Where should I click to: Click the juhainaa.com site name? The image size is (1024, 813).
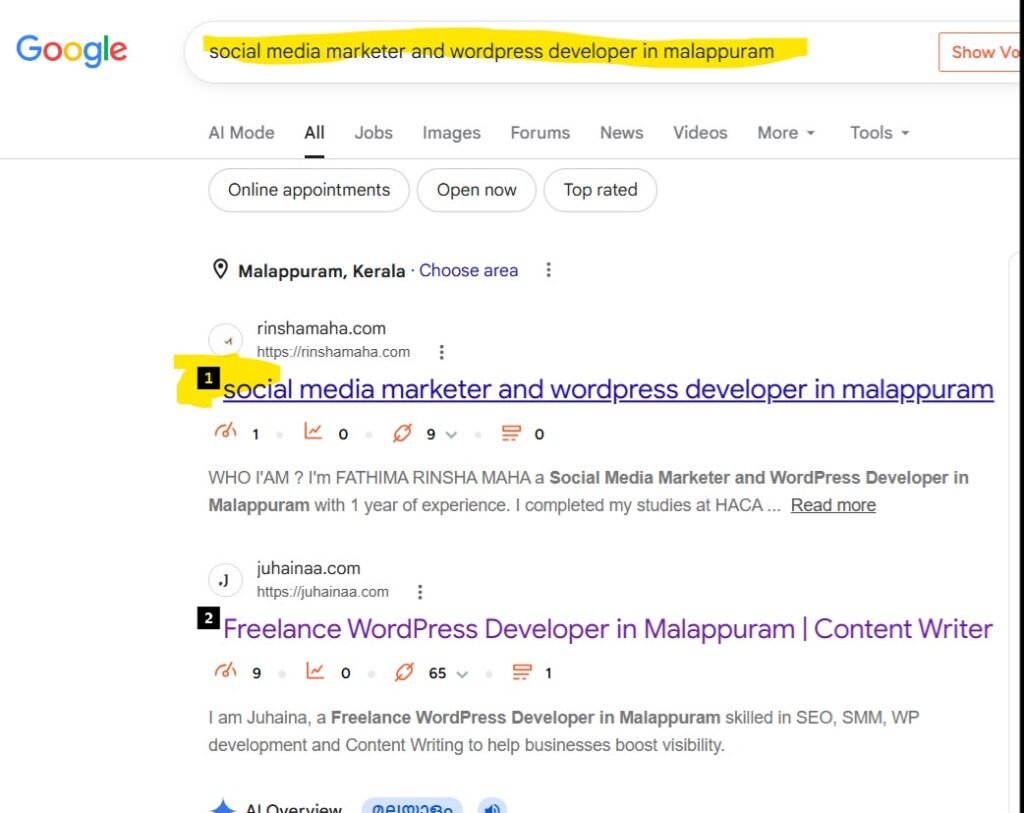(308, 568)
